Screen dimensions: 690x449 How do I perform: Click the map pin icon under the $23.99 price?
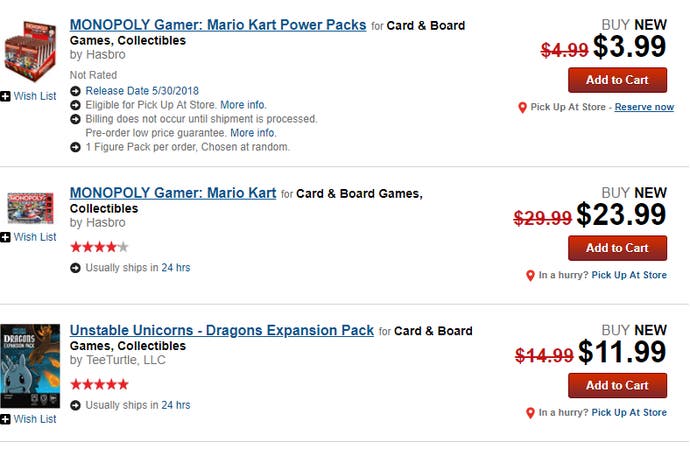(530, 276)
